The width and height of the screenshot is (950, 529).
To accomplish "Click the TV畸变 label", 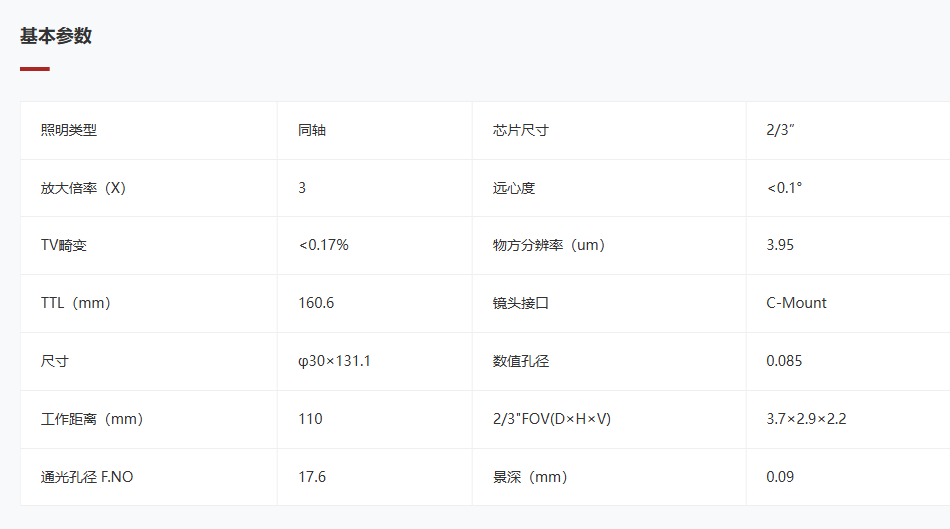I will pos(64,245).
